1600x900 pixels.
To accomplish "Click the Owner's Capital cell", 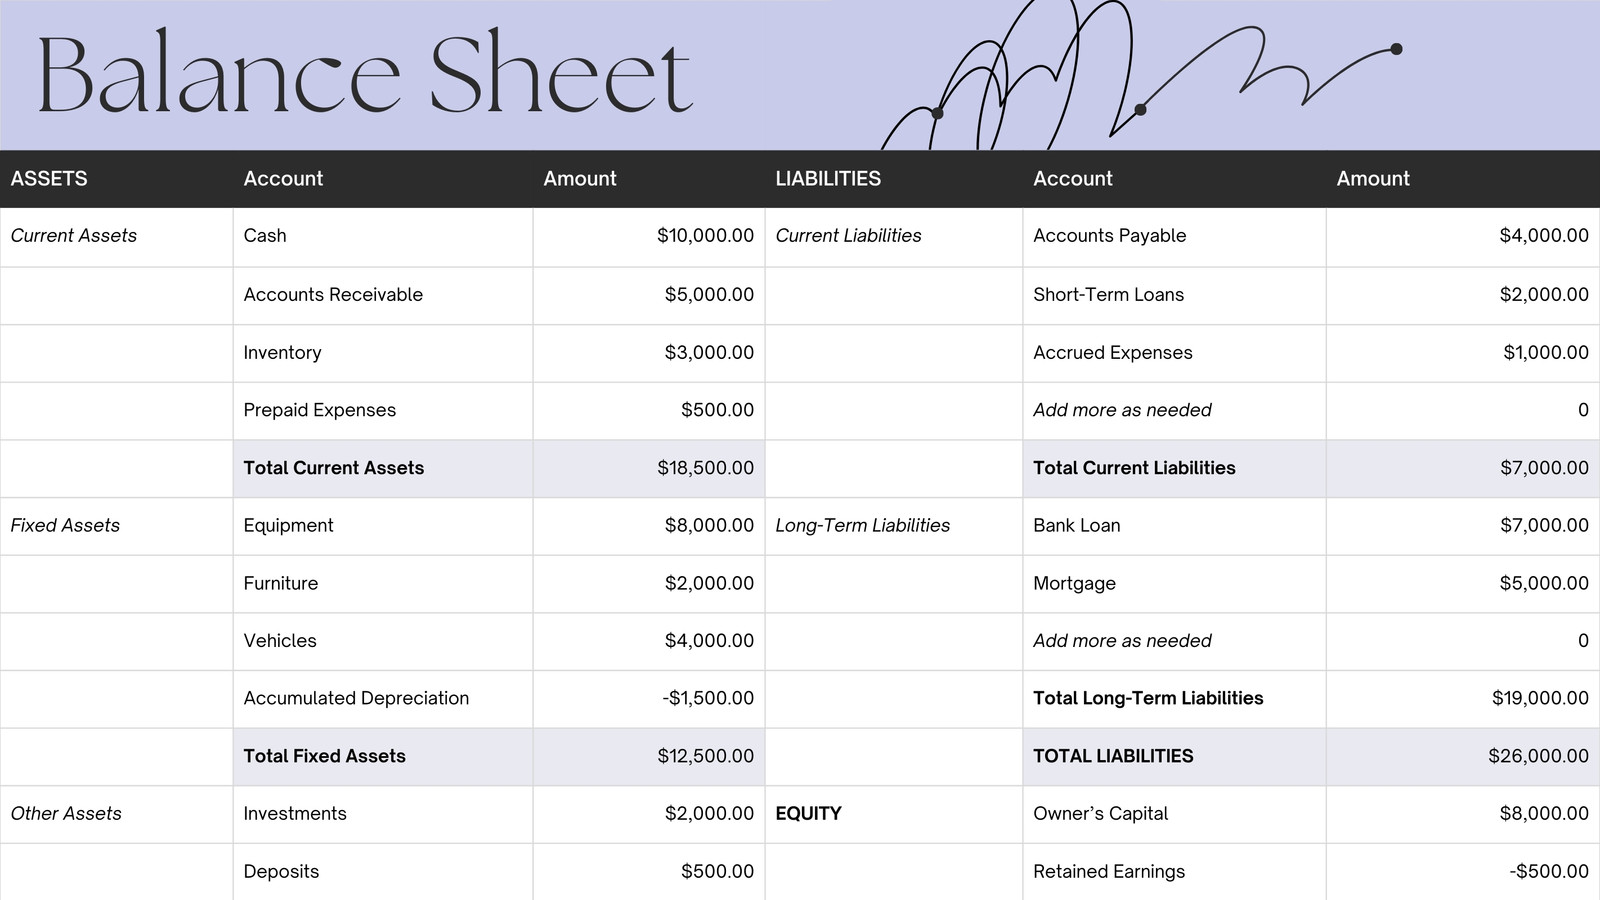I will tap(1100, 813).
